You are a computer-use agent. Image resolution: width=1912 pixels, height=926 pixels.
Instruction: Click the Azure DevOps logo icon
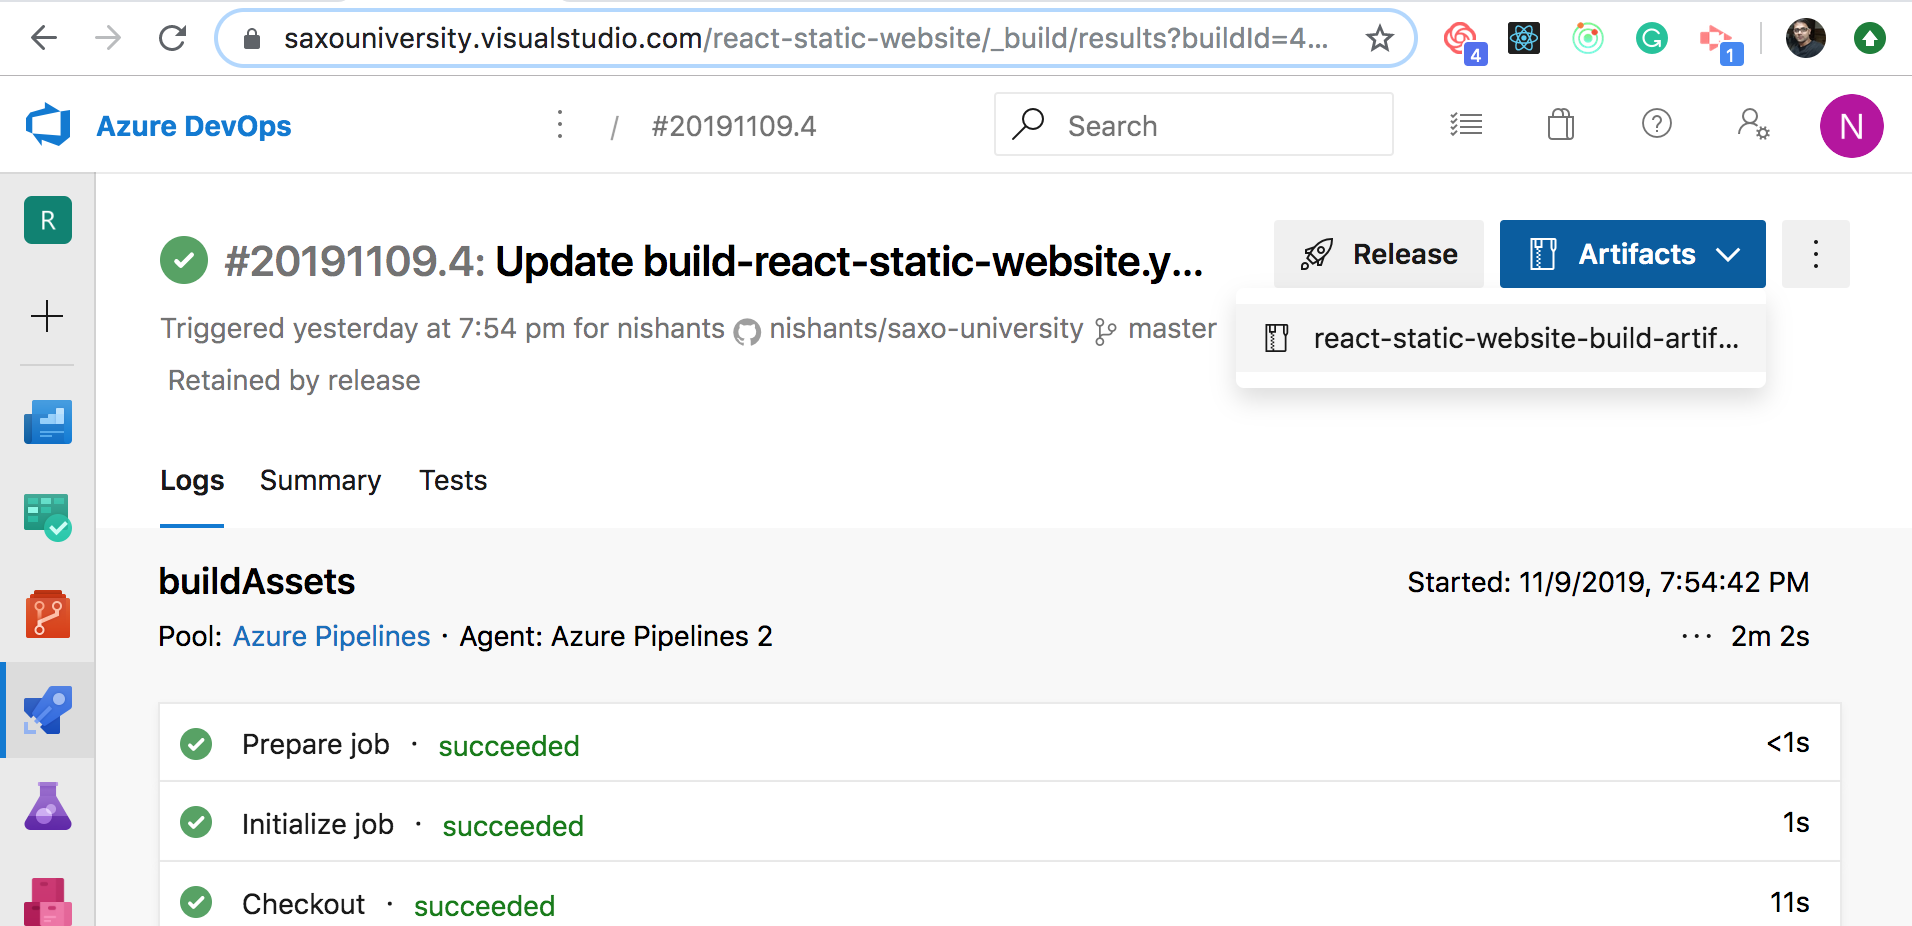(48, 126)
